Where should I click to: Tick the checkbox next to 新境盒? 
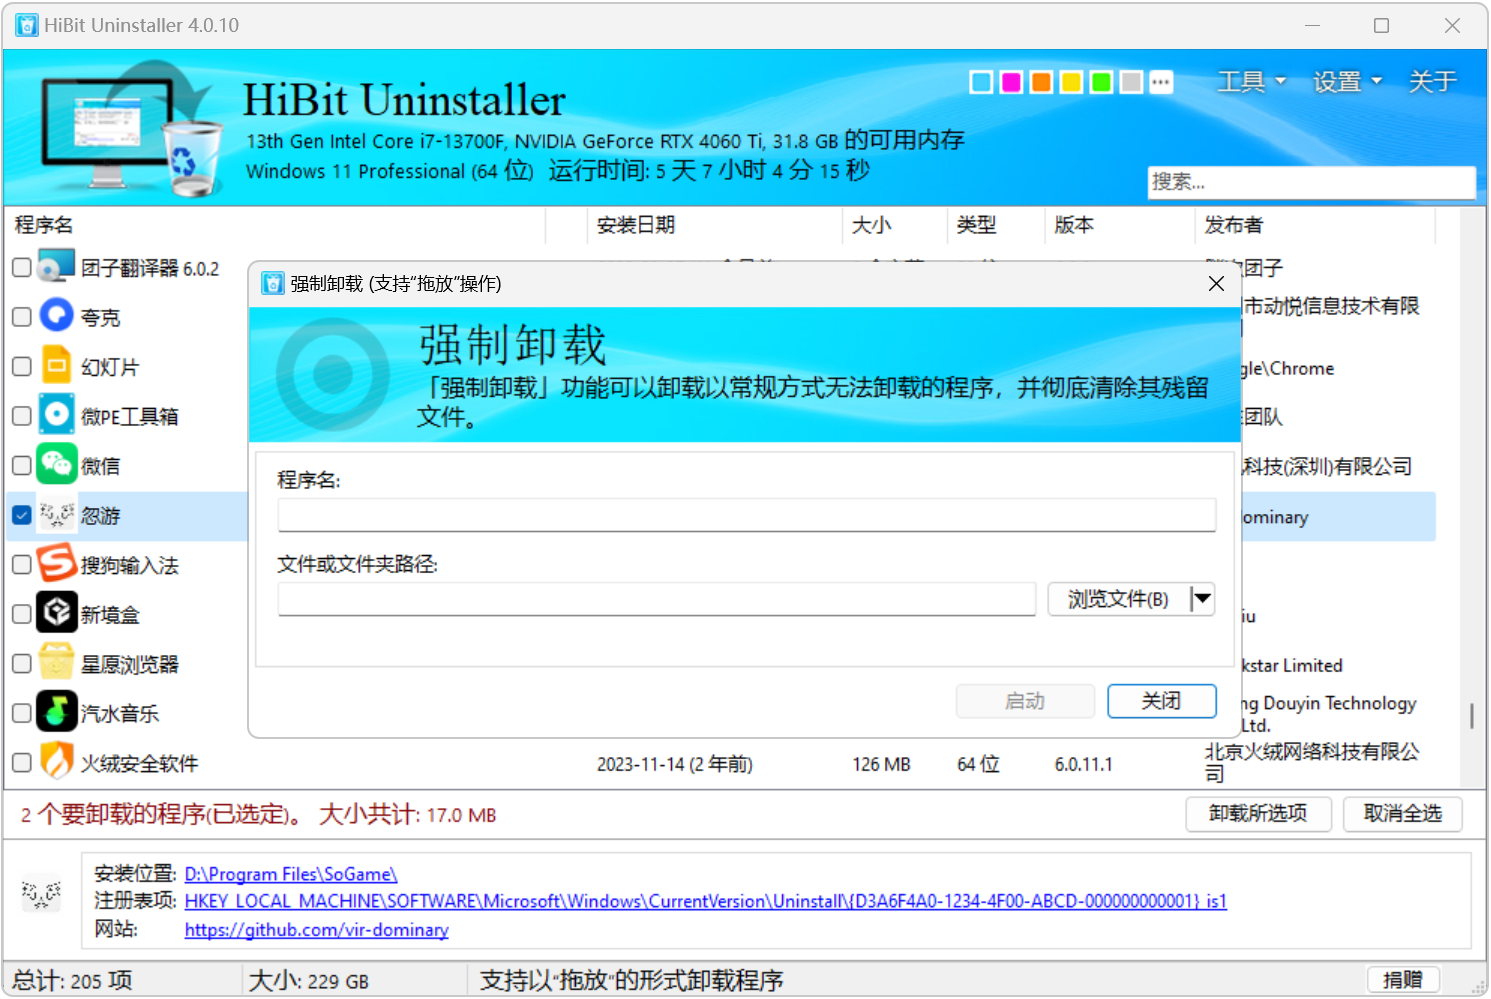tap(21, 614)
